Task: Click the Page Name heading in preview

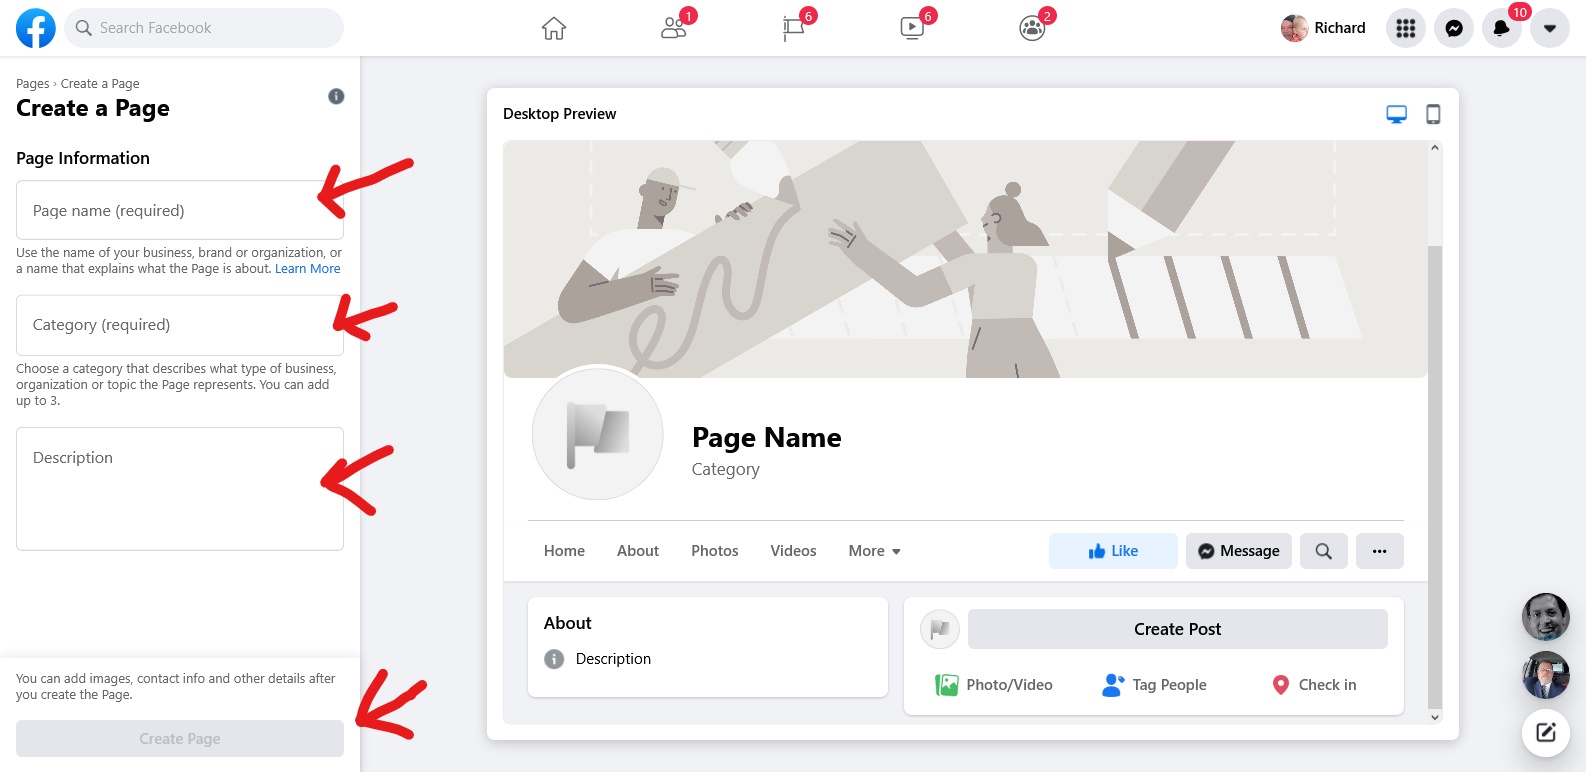Action: click(x=767, y=438)
